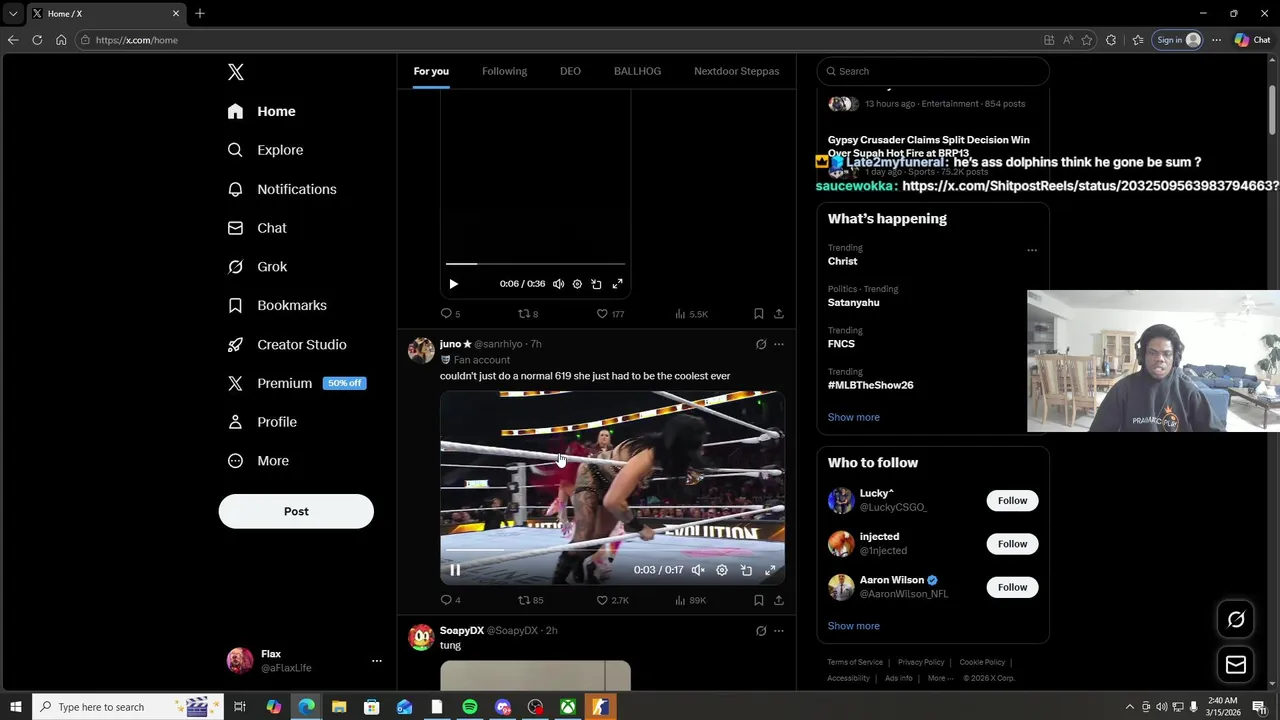Like the post with 177 likes
The width and height of the screenshot is (1280, 720).
tap(610, 314)
